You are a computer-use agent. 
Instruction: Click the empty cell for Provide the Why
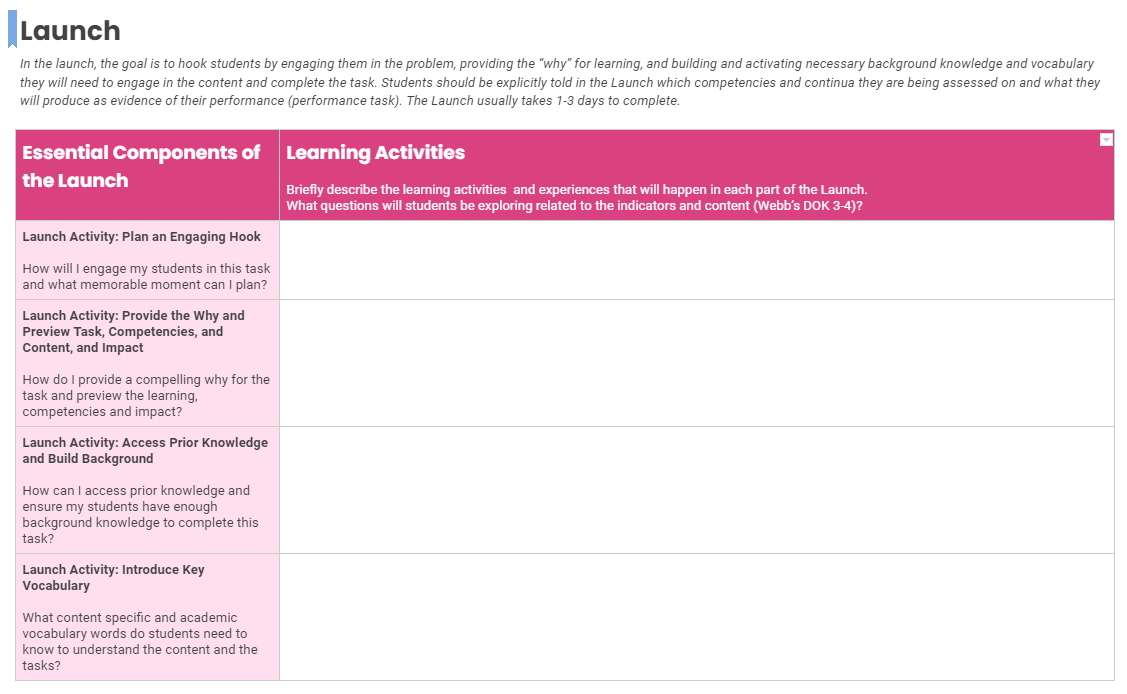(696, 363)
